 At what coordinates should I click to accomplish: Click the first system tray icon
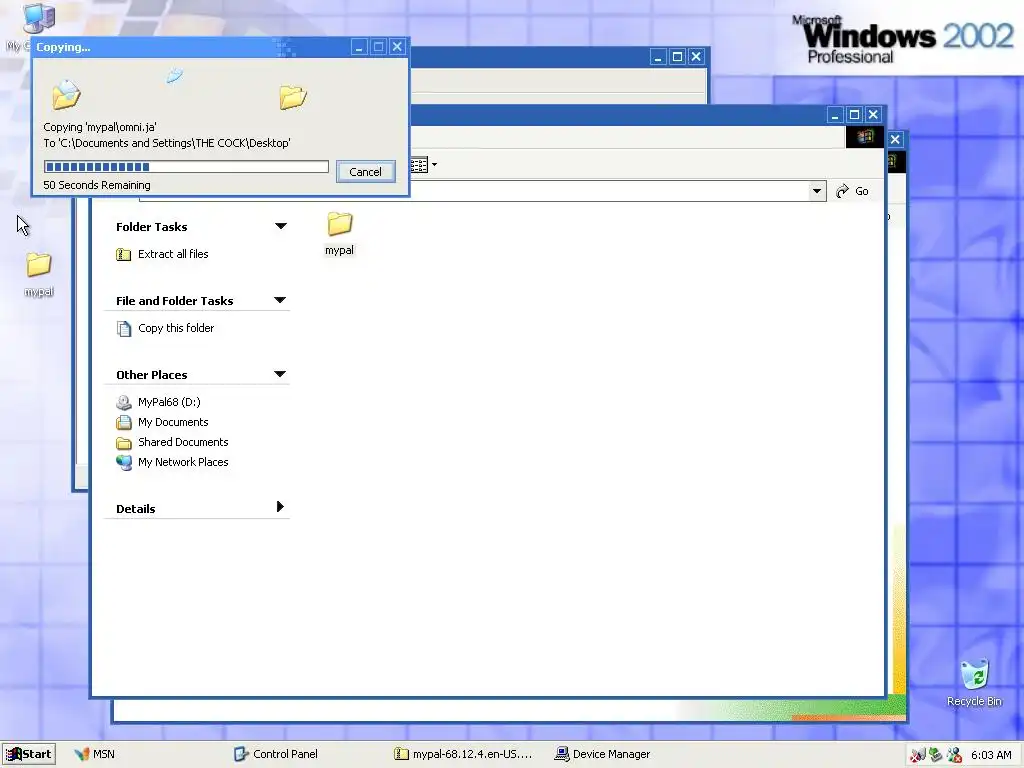coord(917,755)
